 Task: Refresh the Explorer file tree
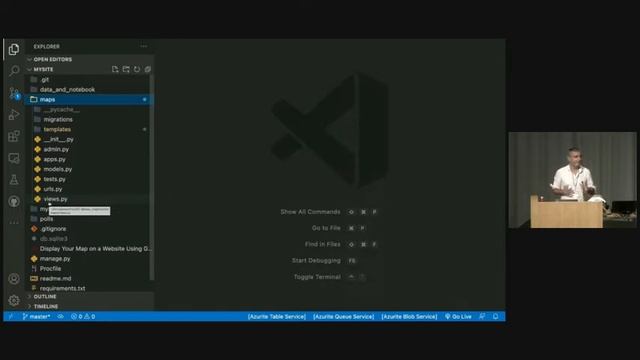[x=137, y=69]
